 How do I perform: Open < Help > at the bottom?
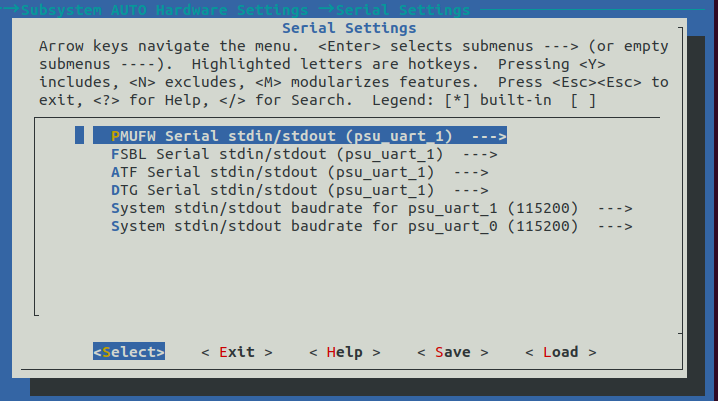tap(345, 352)
